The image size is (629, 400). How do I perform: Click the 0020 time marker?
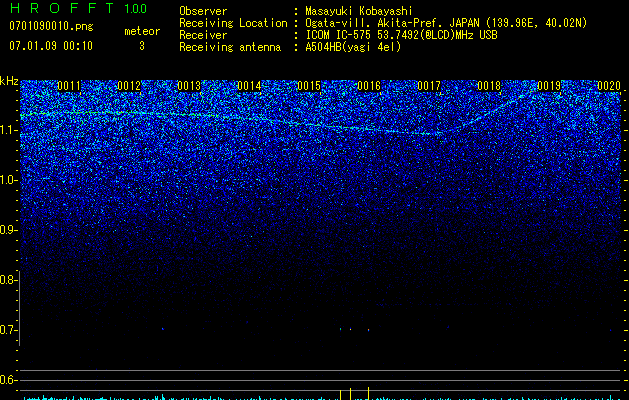pos(609,86)
